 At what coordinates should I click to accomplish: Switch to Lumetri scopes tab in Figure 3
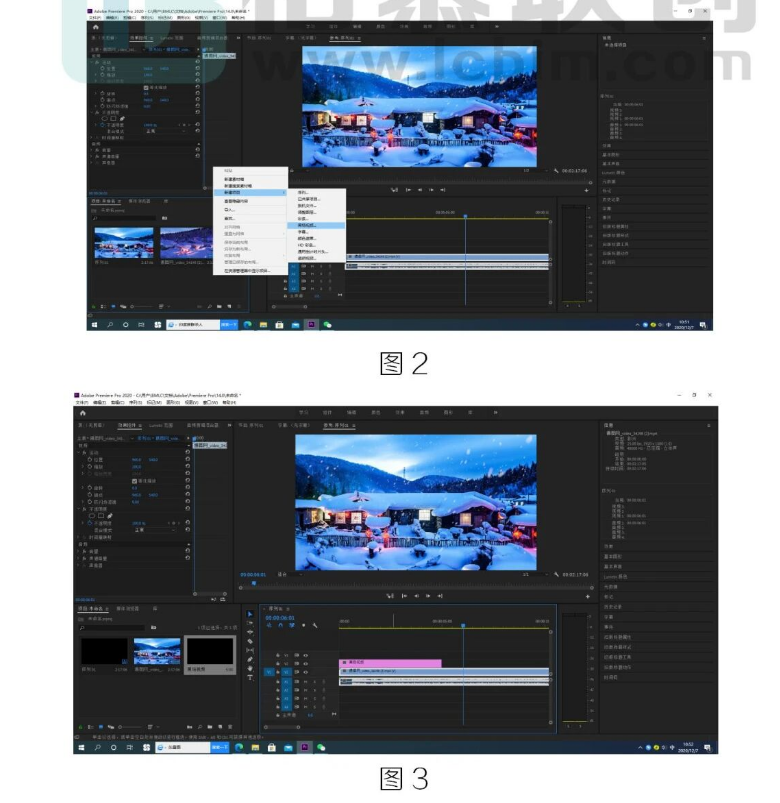161,426
